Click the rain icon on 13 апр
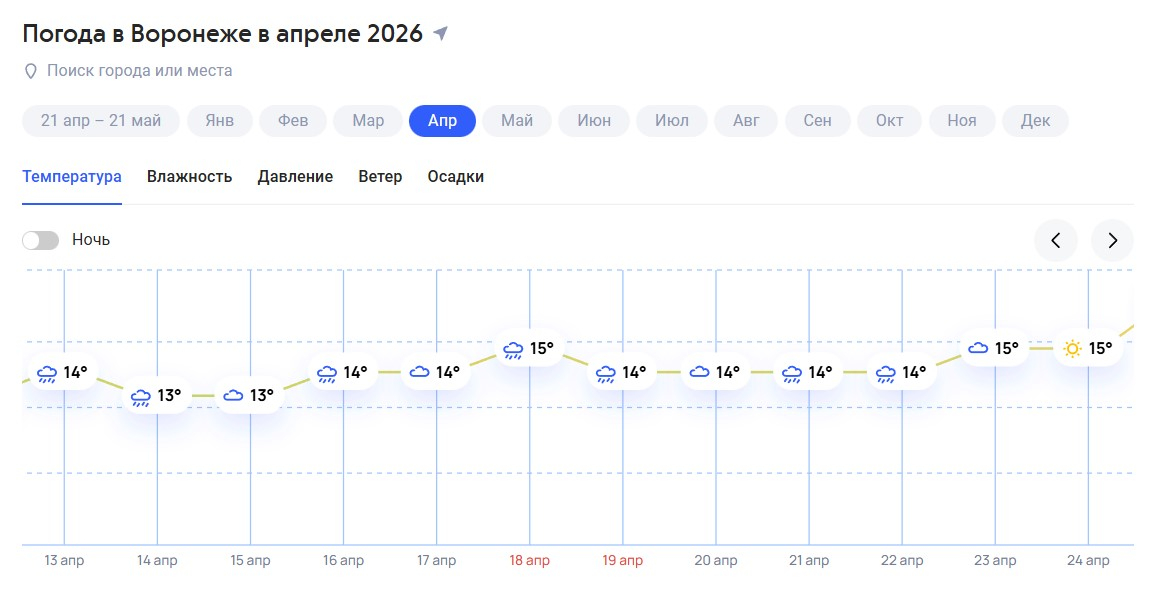 [47, 374]
